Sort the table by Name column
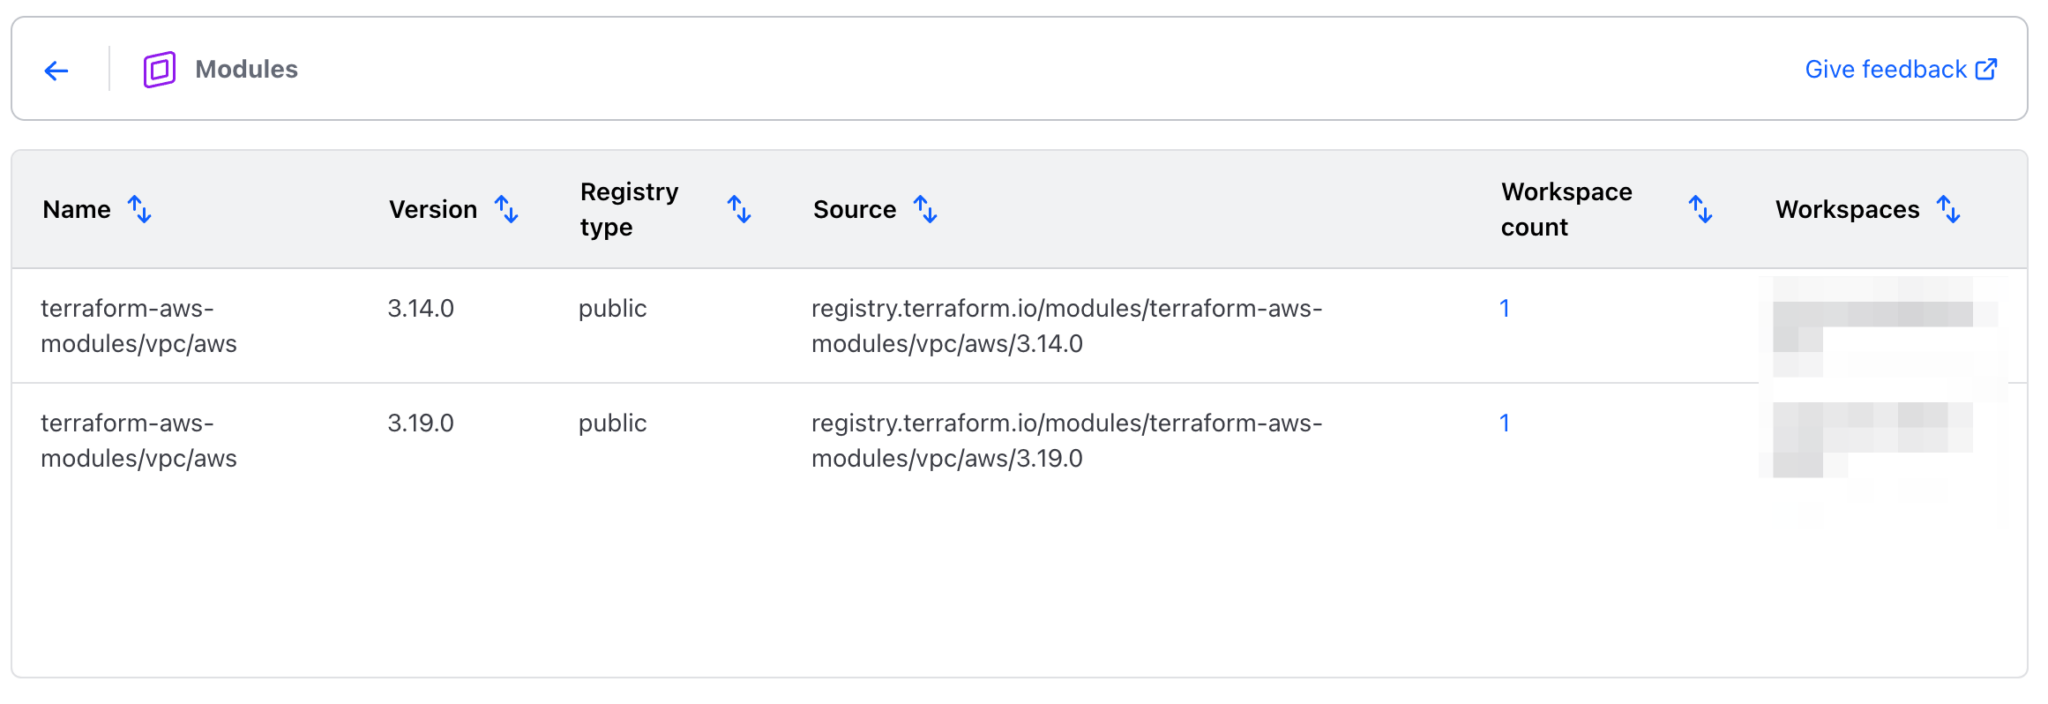 tap(140, 210)
